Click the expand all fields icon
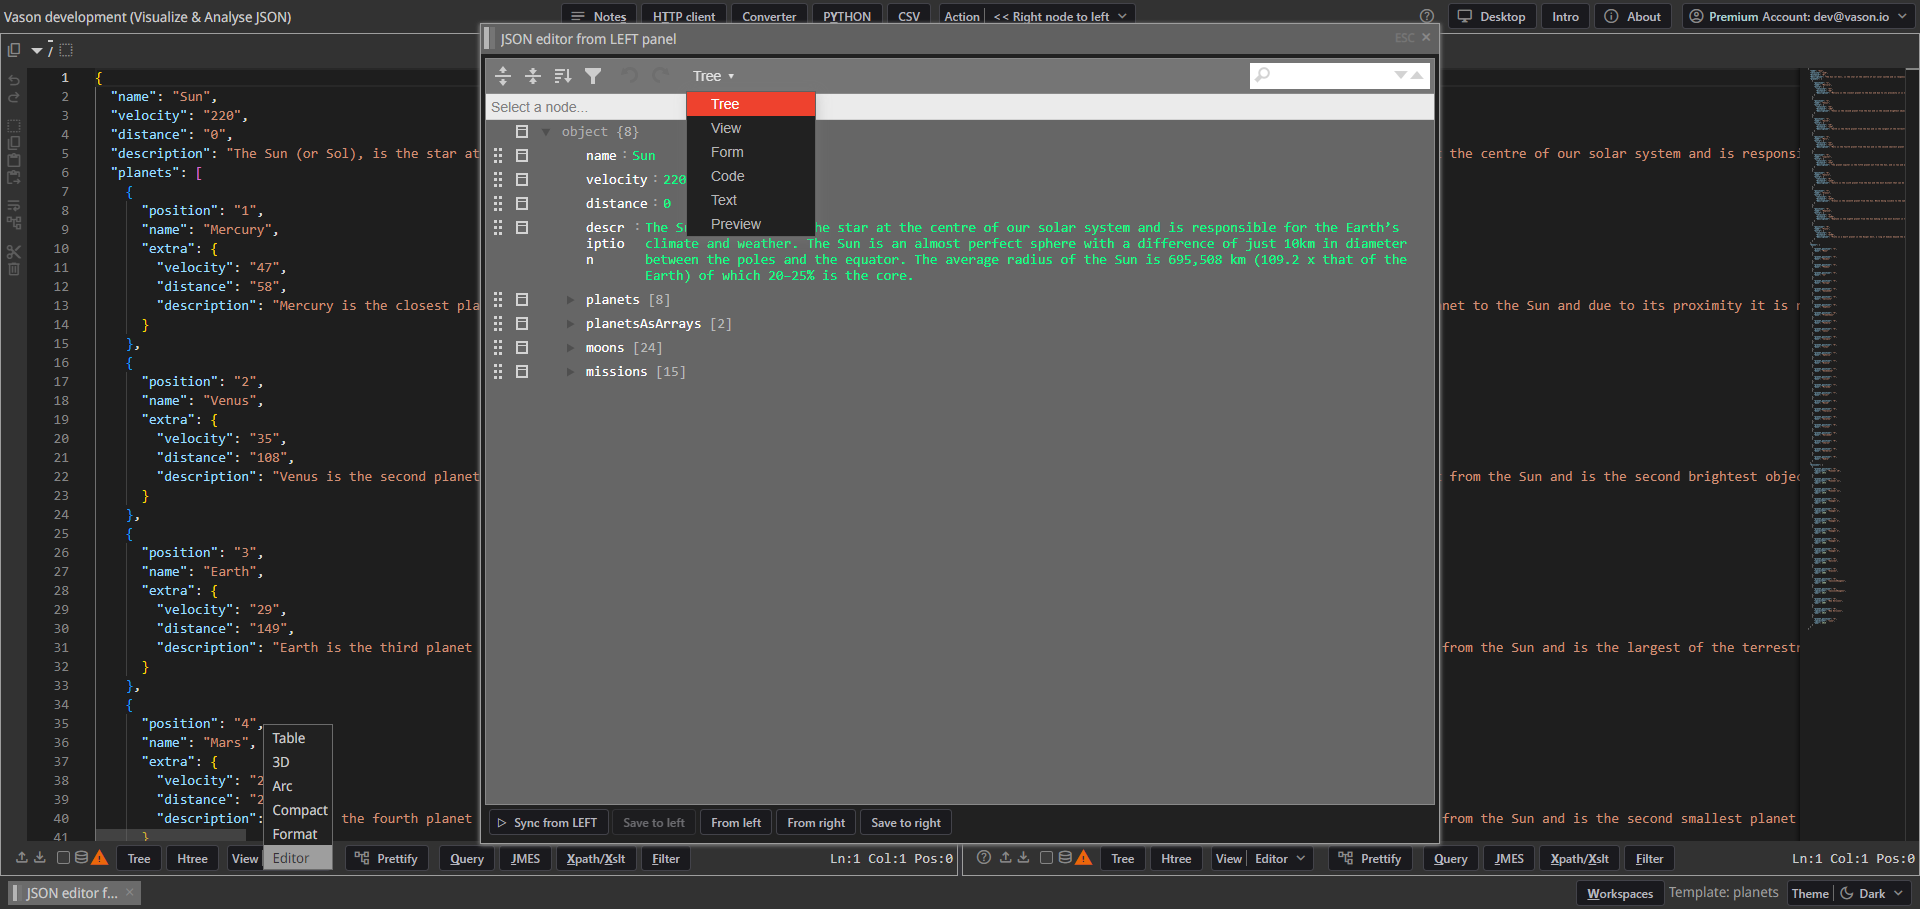Image resolution: width=1920 pixels, height=909 pixels. pos(503,76)
